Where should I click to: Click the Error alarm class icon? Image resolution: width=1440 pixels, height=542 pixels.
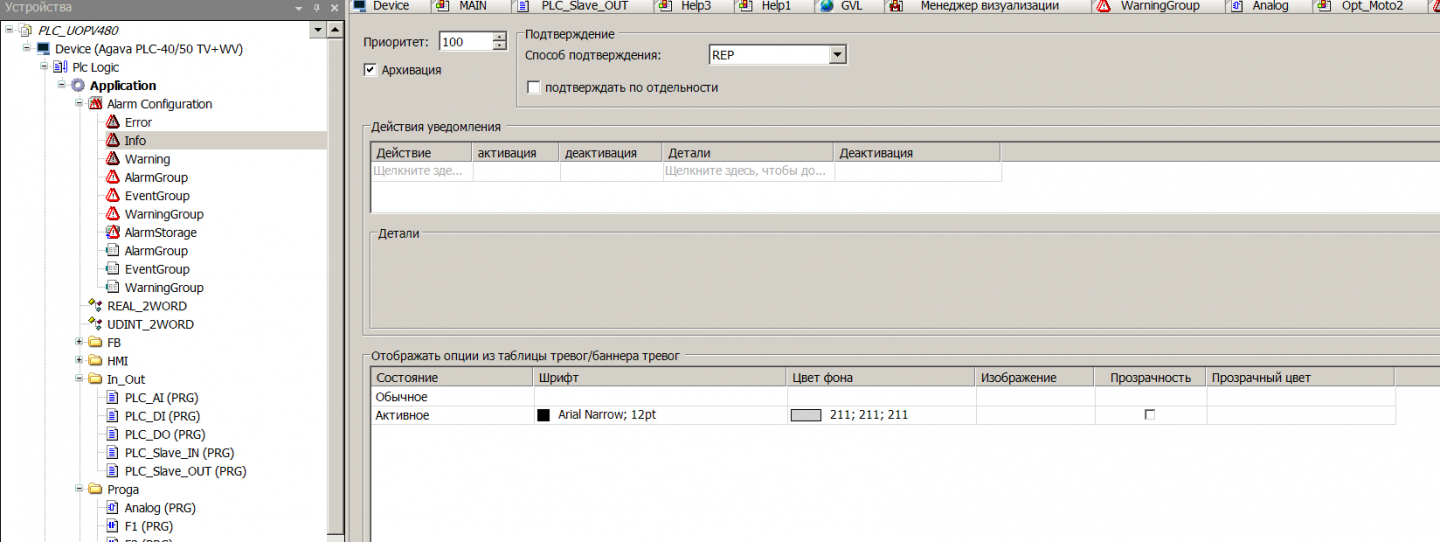pos(113,122)
